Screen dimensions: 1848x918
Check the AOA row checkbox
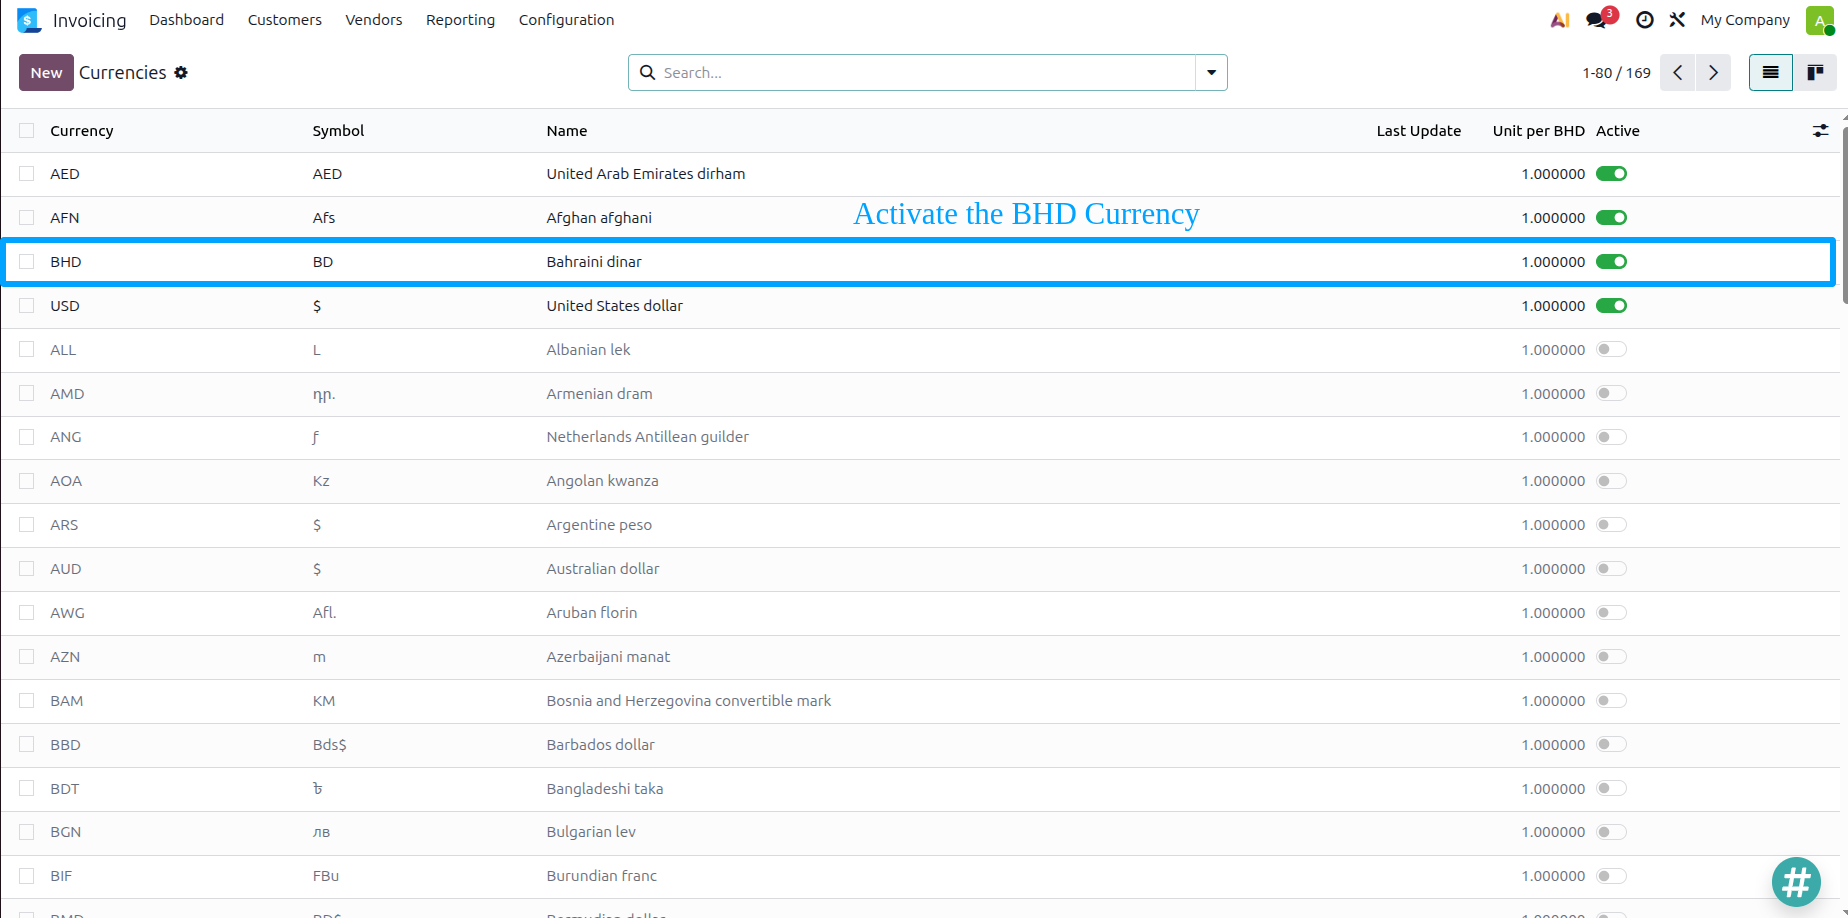[27, 481]
